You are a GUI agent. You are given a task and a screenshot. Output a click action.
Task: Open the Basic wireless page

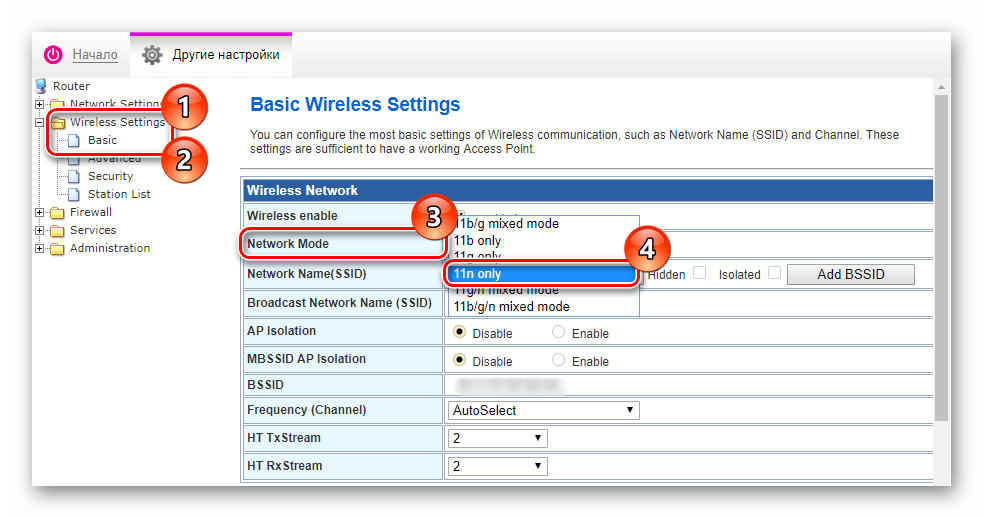(102, 140)
